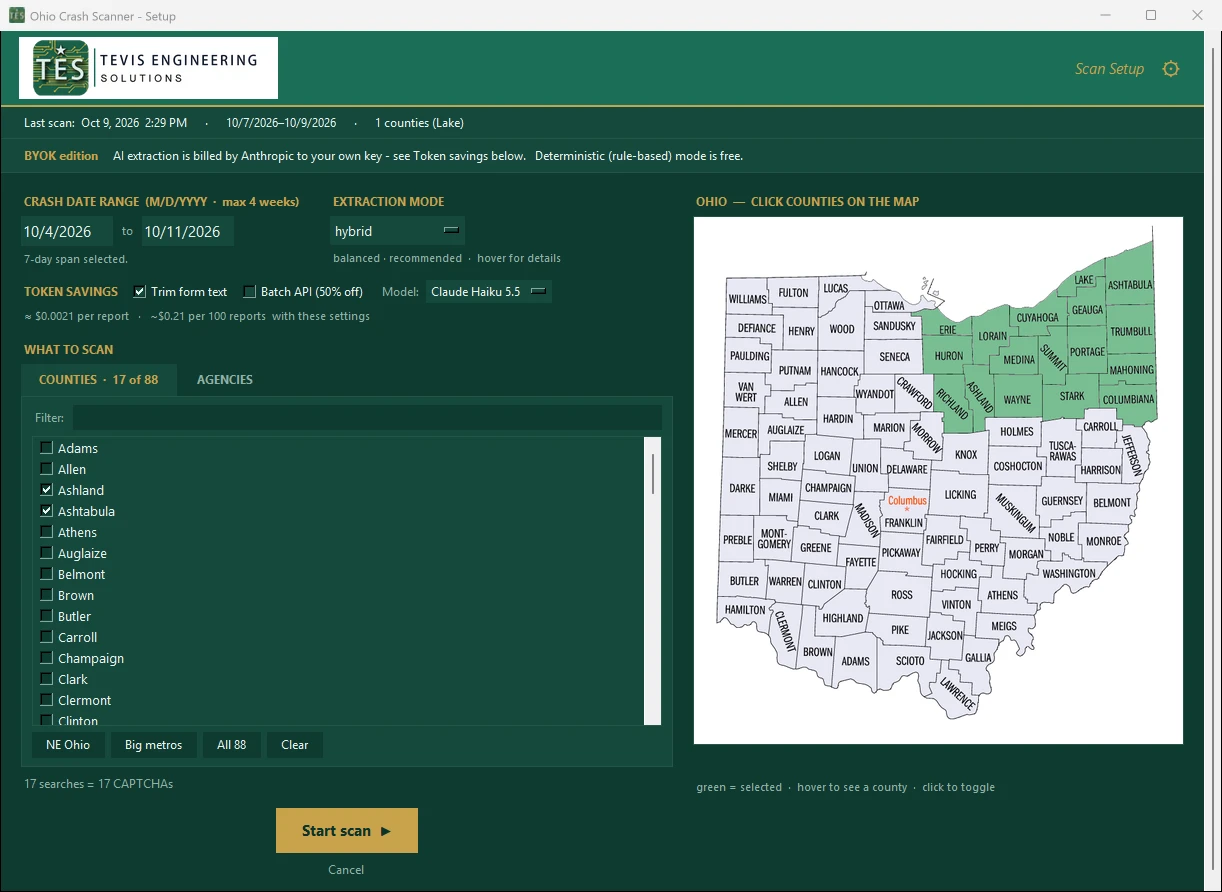Screen dimensions: 1222x892
Task: Click the county Filter text field
Action: pos(367,418)
